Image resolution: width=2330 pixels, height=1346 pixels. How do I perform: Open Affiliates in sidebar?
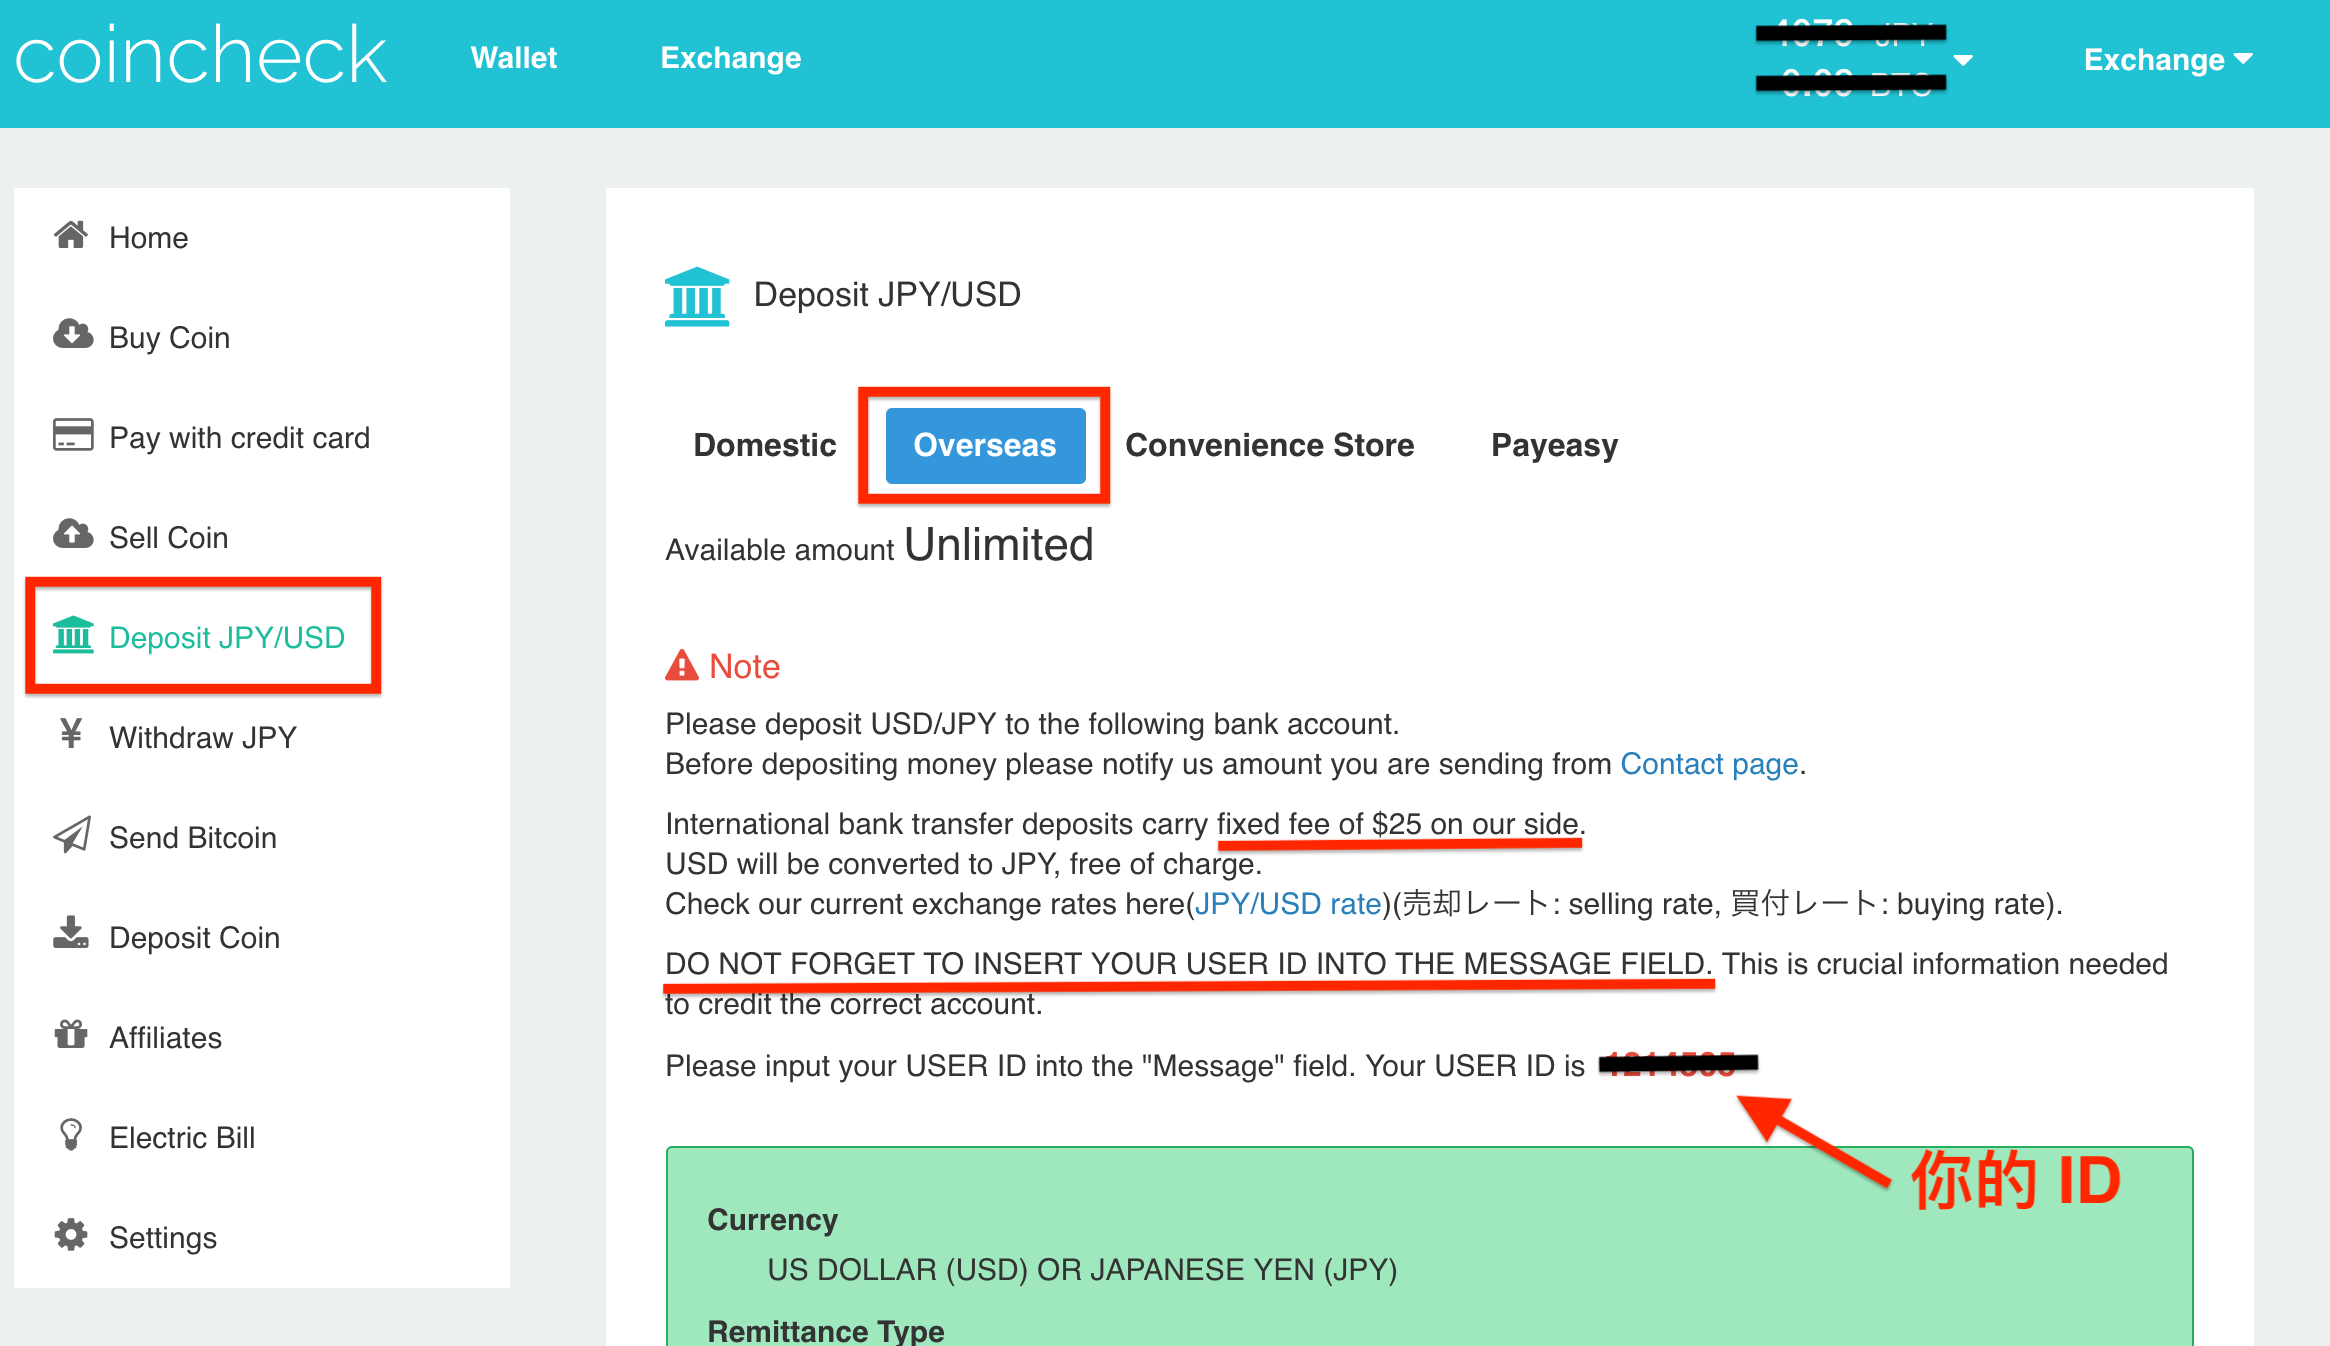pyautogui.click(x=165, y=1037)
